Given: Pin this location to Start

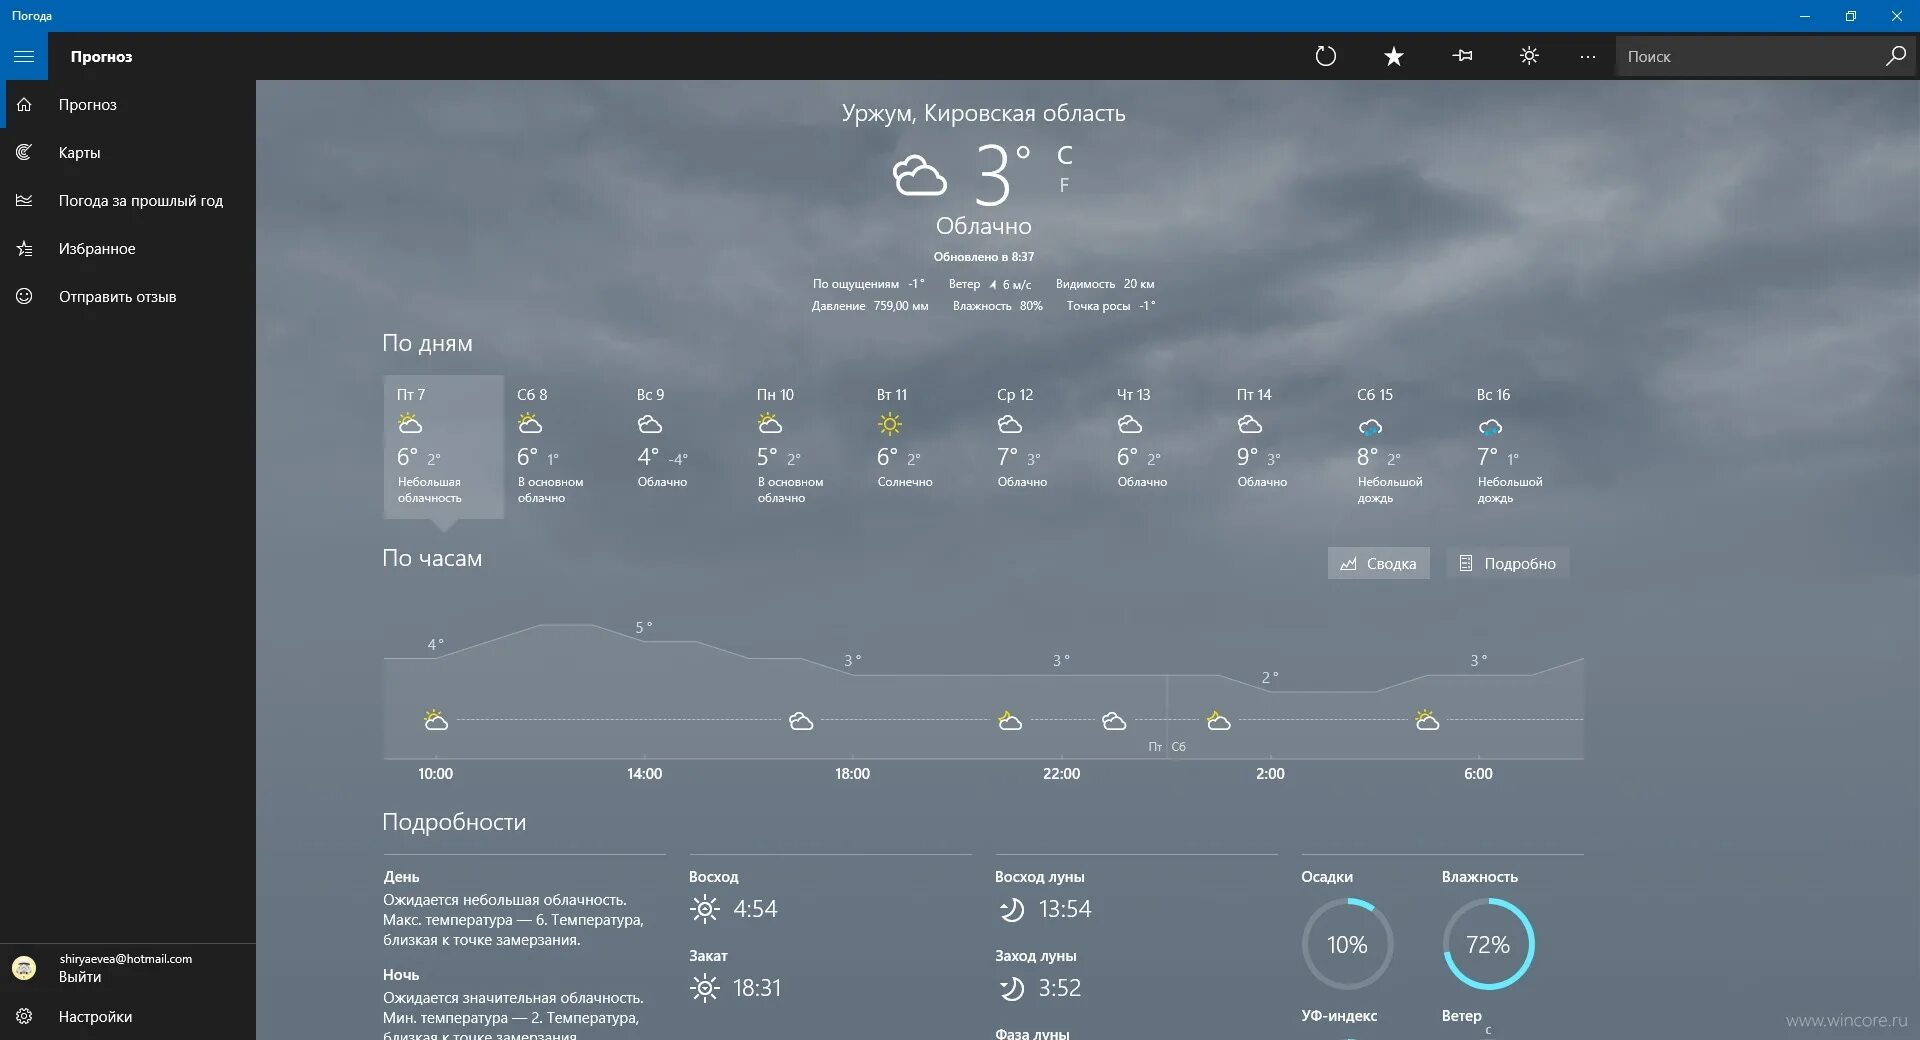Looking at the screenshot, I should 1461,56.
